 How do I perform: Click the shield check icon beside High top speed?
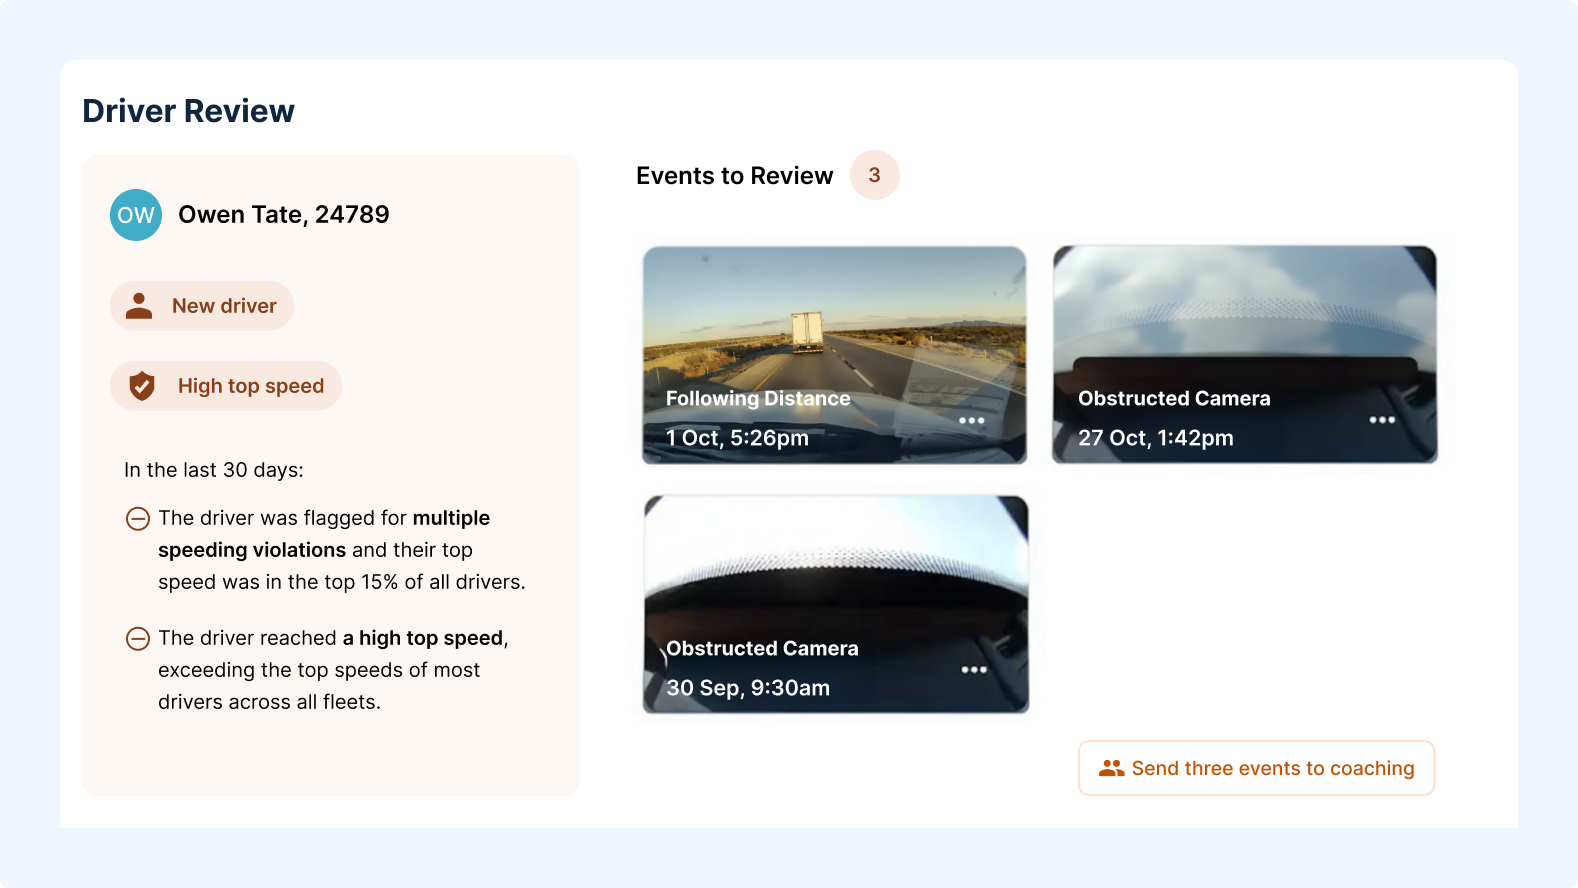[x=142, y=386]
